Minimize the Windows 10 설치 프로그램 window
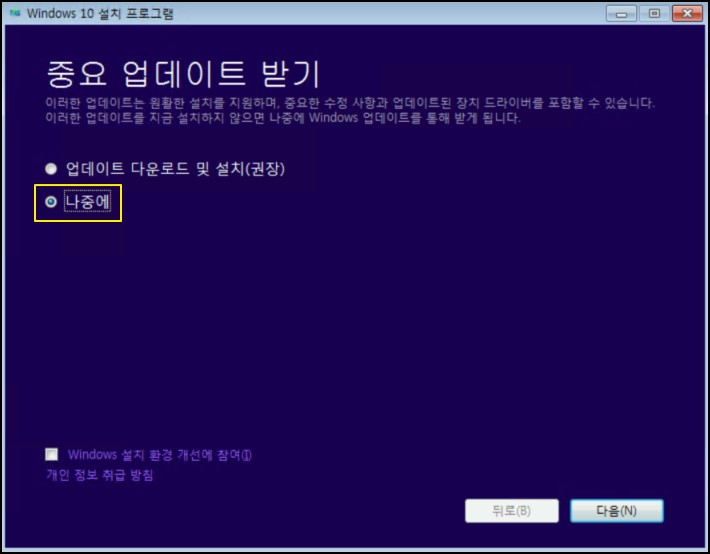Screen dimensions: 710x554 pyautogui.click(x=621, y=14)
